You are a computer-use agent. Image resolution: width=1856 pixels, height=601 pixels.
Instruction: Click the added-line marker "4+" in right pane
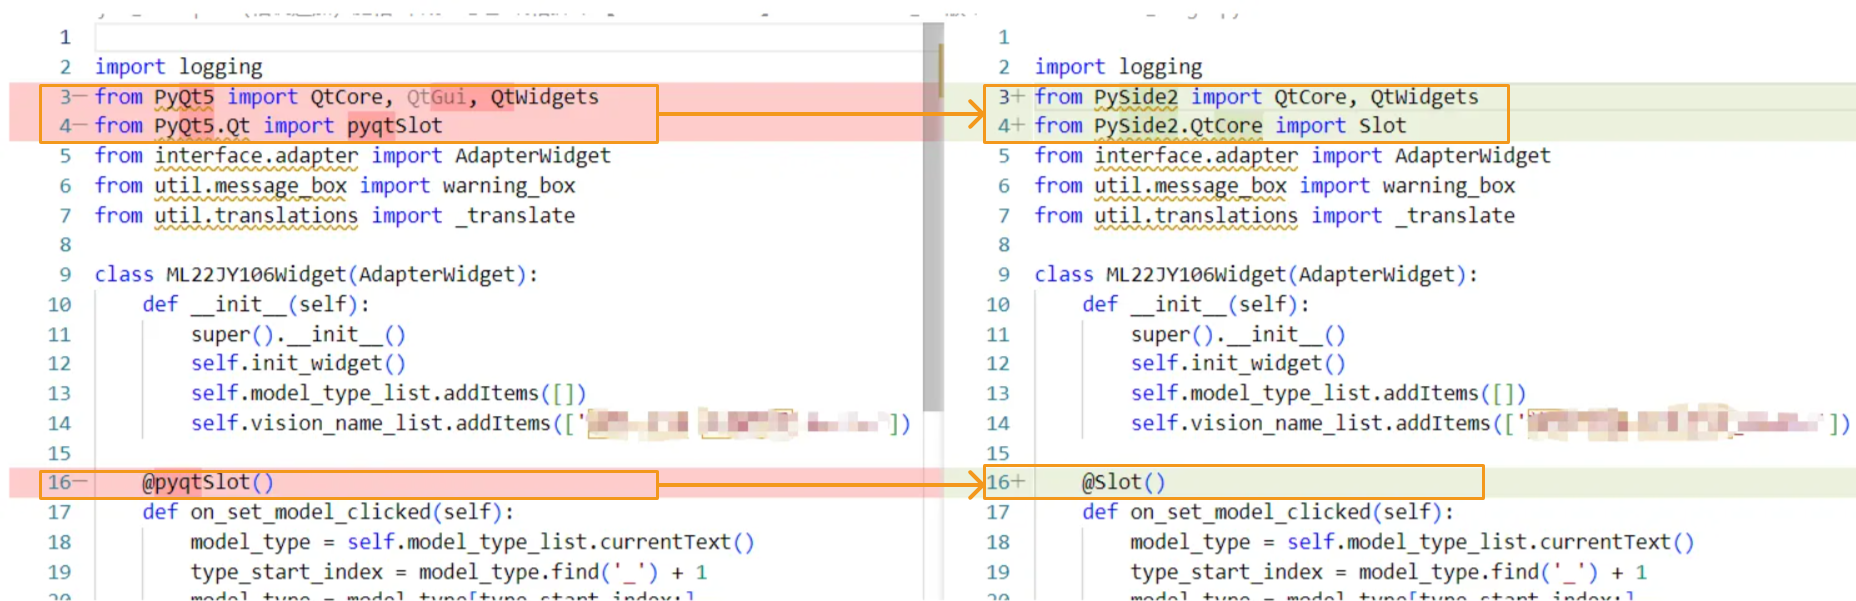1011,126
